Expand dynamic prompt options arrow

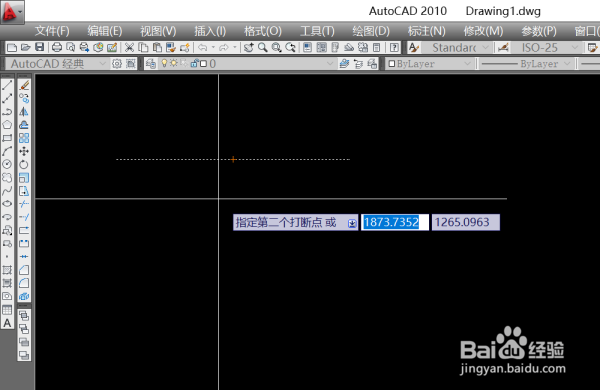click(x=352, y=223)
